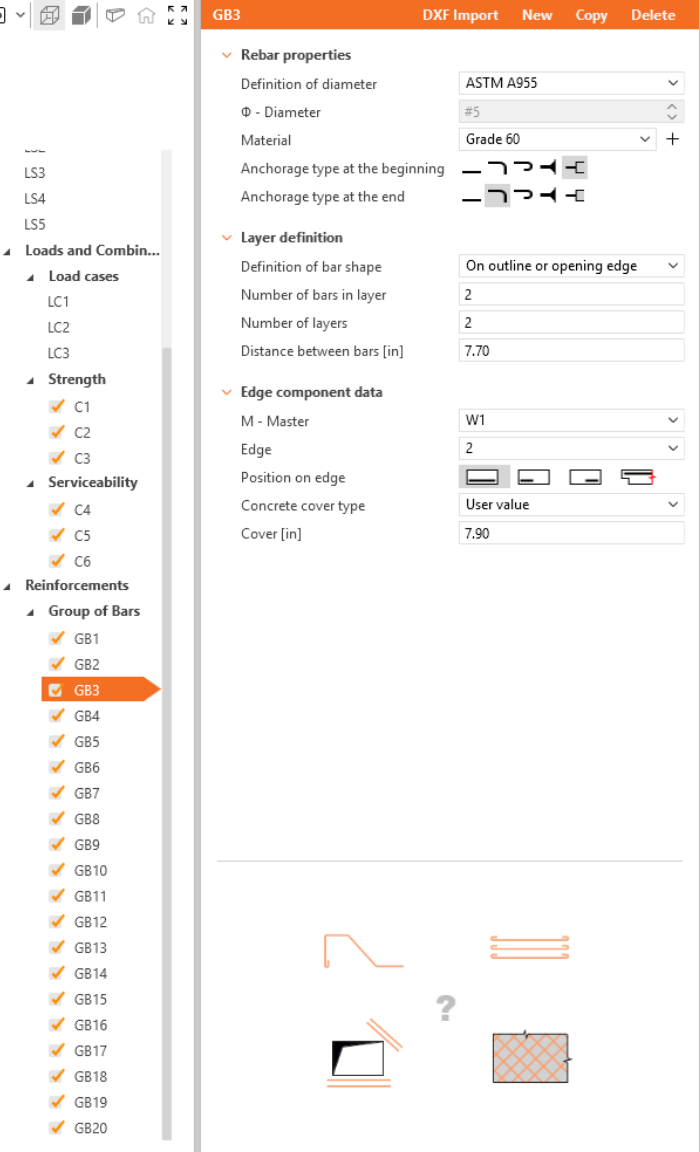Click the DXF Import button

pyautogui.click(x=460, y=15)
